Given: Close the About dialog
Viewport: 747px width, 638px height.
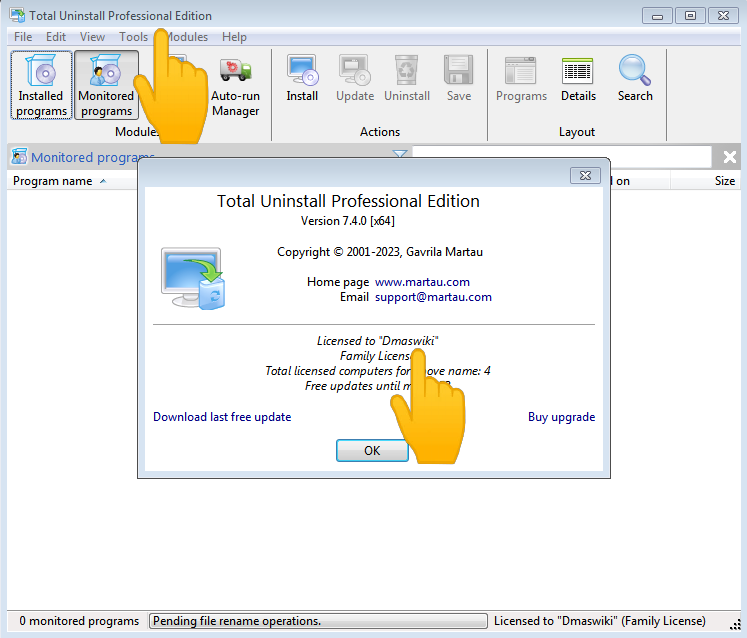Looking at the screenshot, I should click(585, 175).
